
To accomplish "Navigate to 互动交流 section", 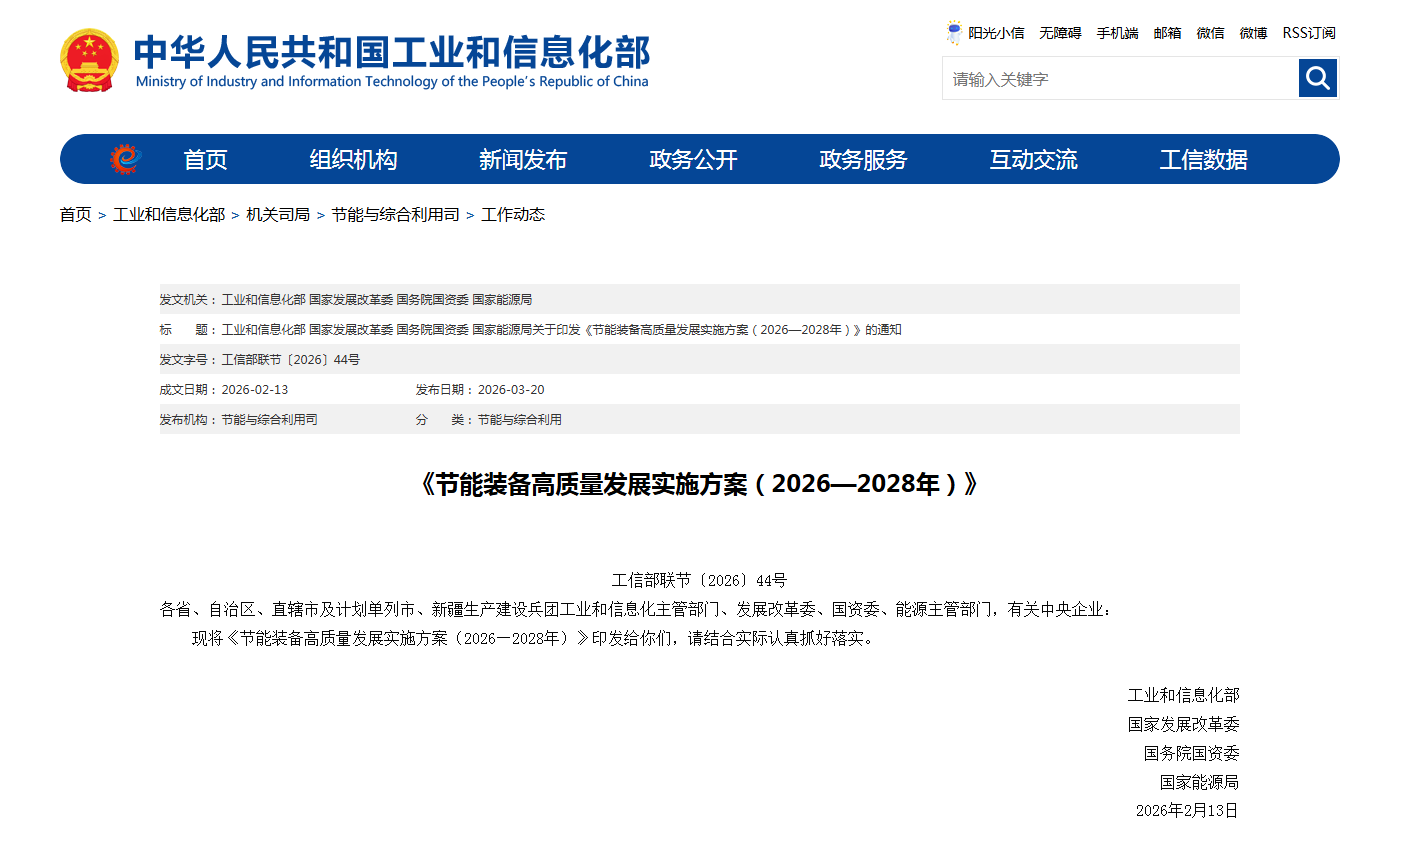I will 1033,160.
